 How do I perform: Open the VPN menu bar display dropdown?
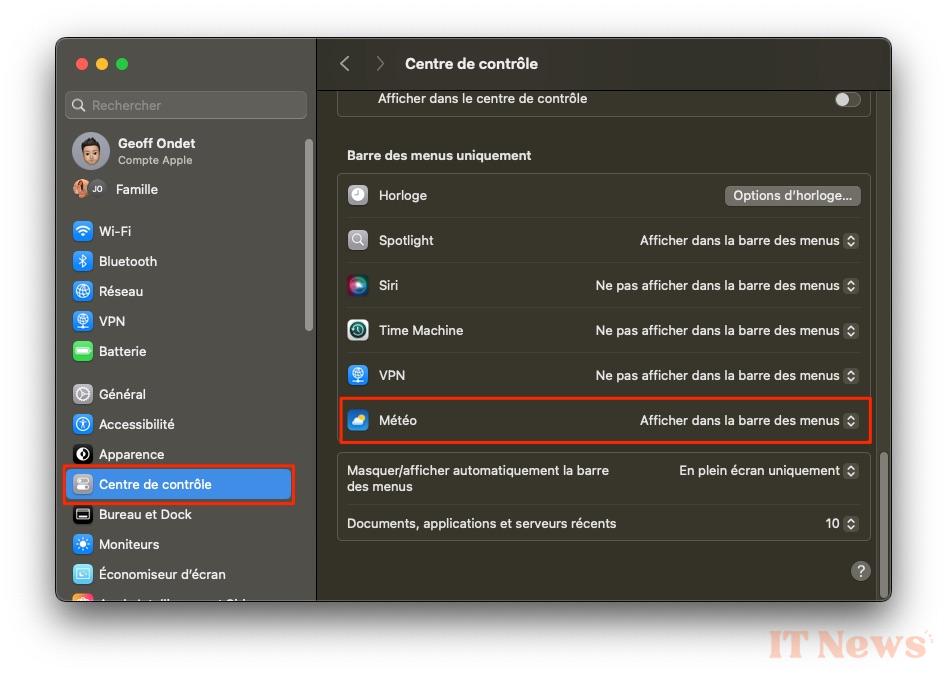coord(726,376)
